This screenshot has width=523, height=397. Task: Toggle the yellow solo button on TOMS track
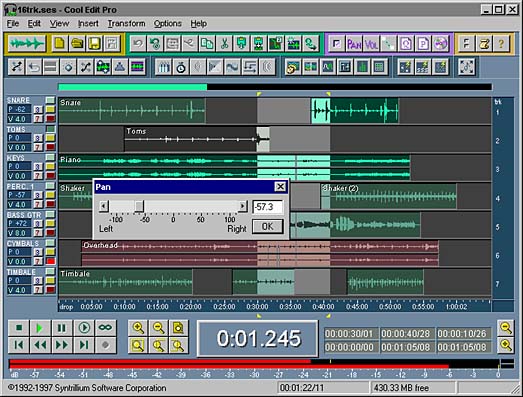click(50, 138)
